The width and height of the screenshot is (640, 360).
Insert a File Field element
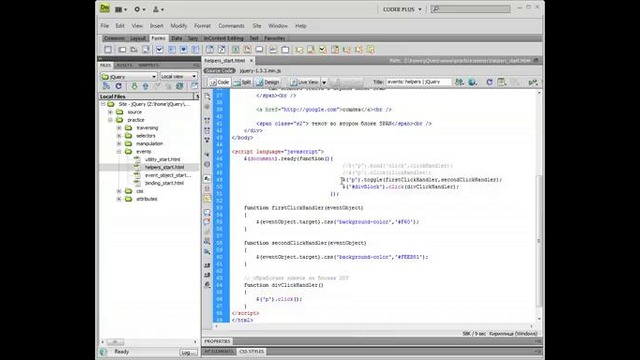(247, 50)
